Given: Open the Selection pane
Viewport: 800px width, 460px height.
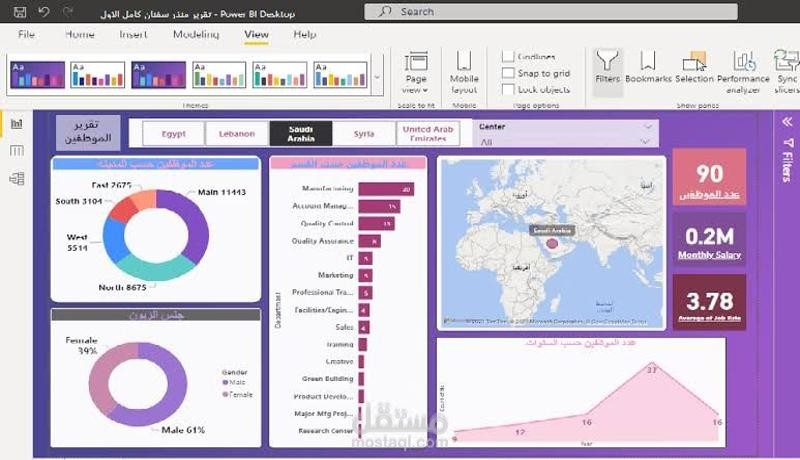Looking at the screenshot, I should coord(694,66).
